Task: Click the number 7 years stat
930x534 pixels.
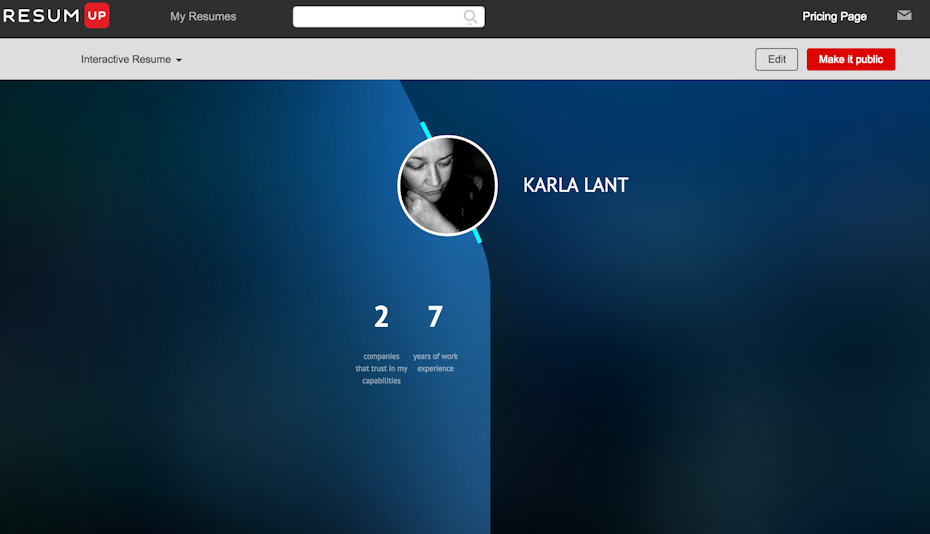Action: (x=435, y=317)
